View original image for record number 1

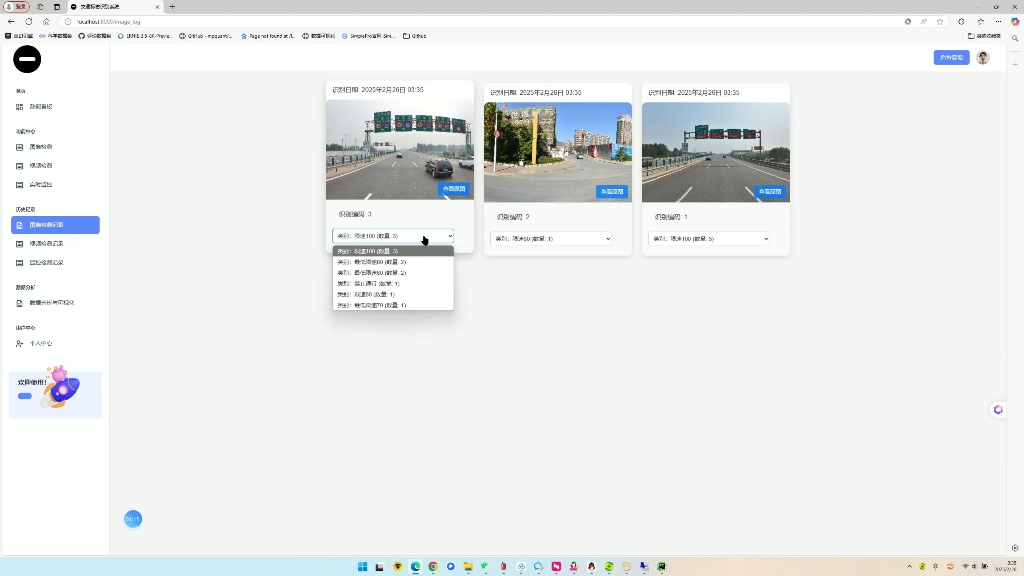tap(770, 191)
